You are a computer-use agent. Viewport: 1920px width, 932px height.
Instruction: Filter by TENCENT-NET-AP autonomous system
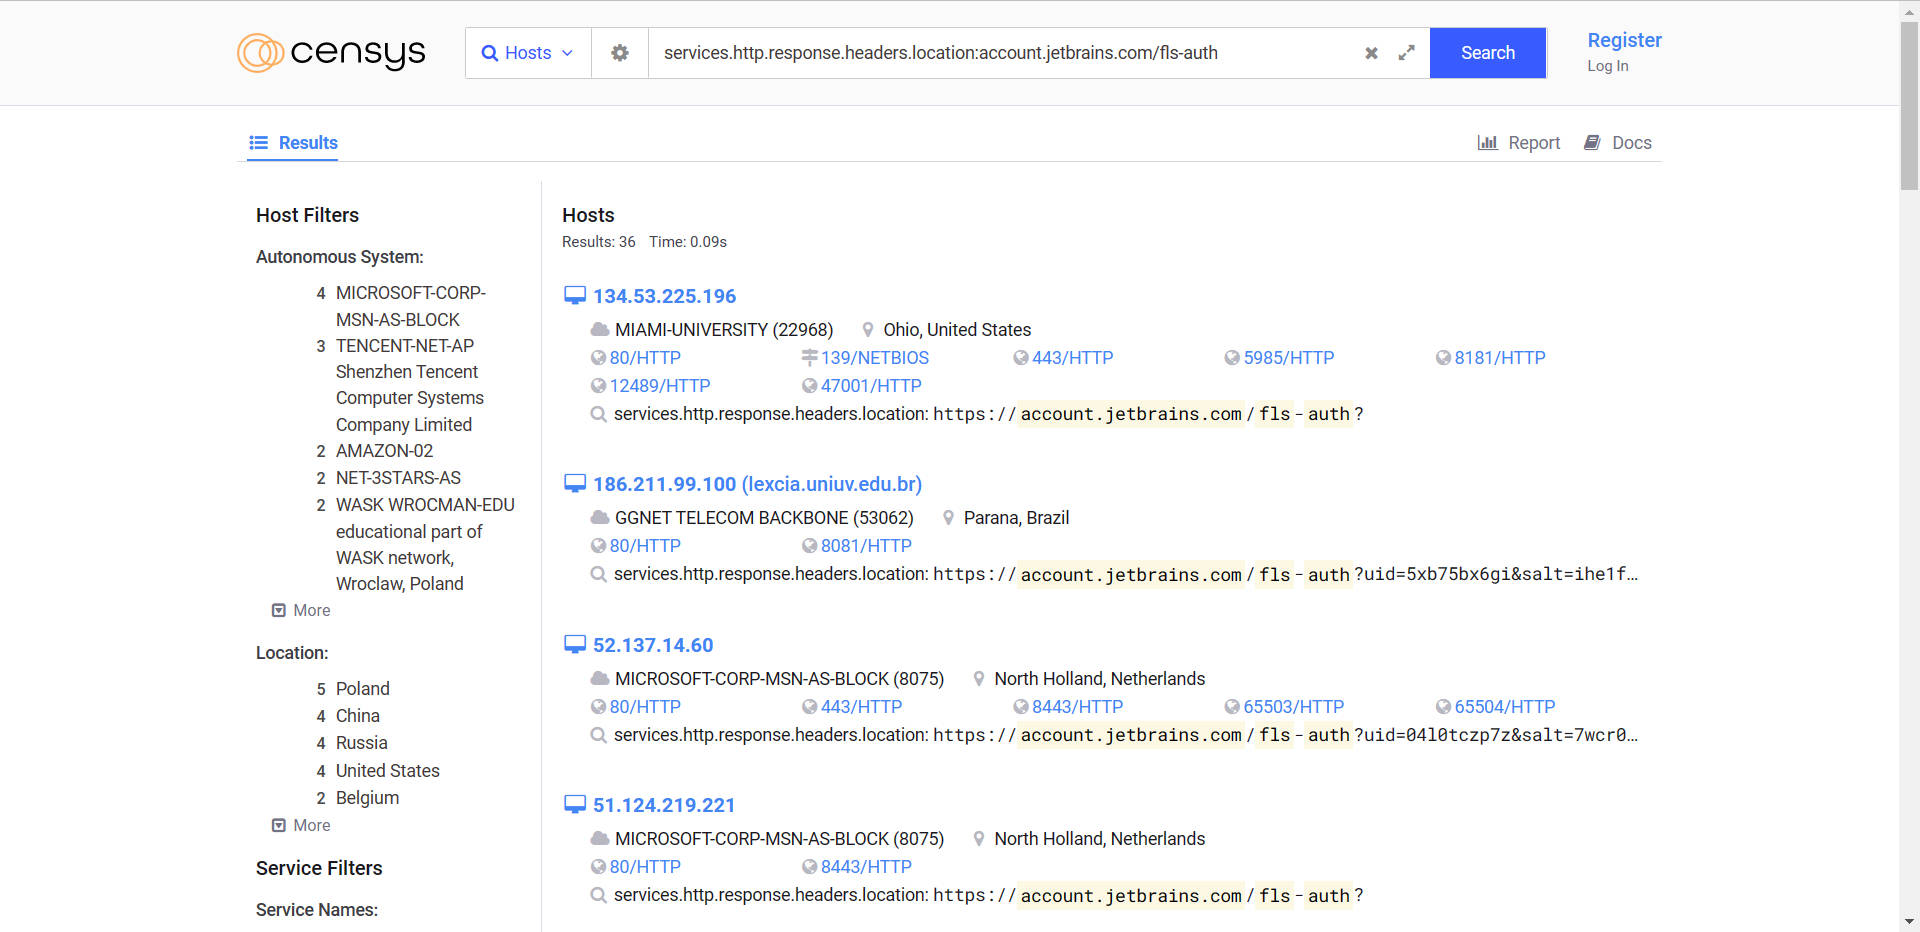410,385
